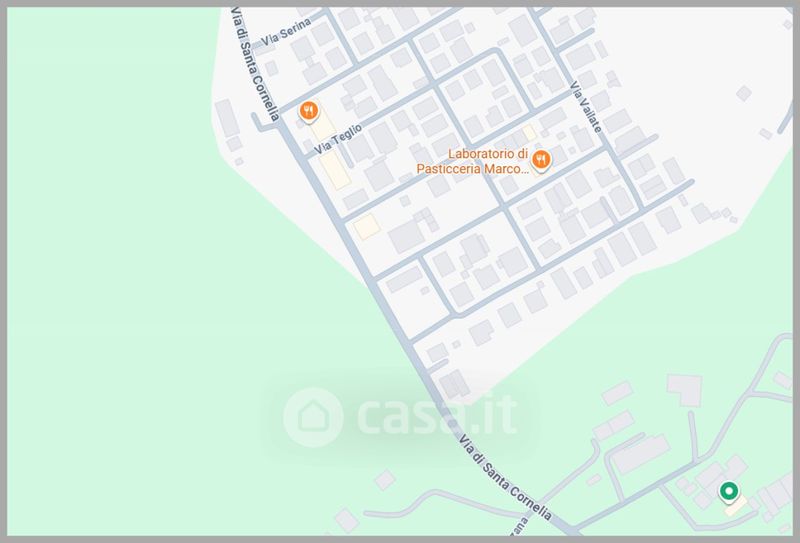
Task: Click the Via Serina street label
Action: pos(287,32)
